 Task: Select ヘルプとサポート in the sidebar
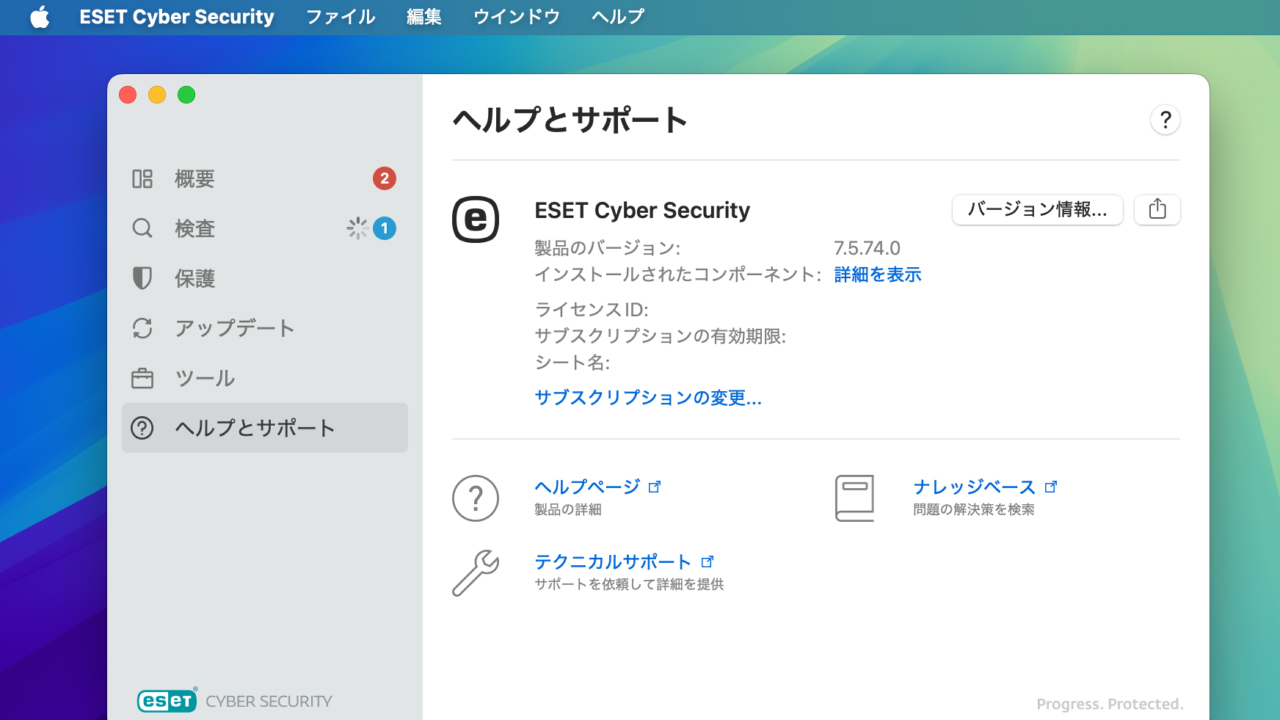point(265,428)
